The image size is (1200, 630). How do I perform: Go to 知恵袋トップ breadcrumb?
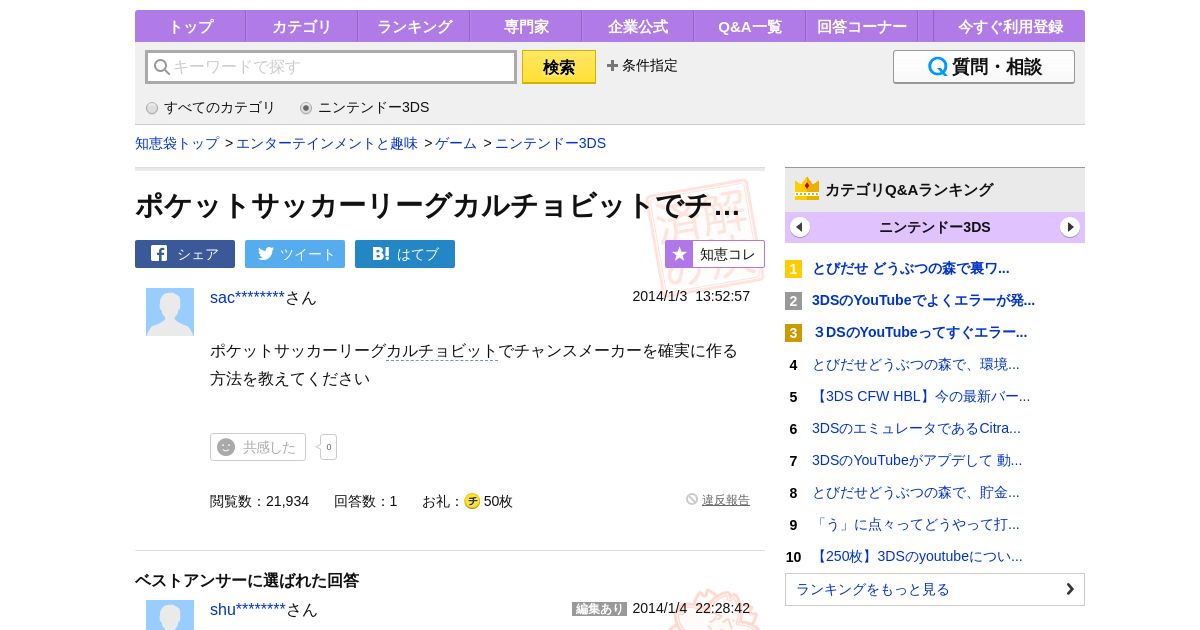pos(177,143)
